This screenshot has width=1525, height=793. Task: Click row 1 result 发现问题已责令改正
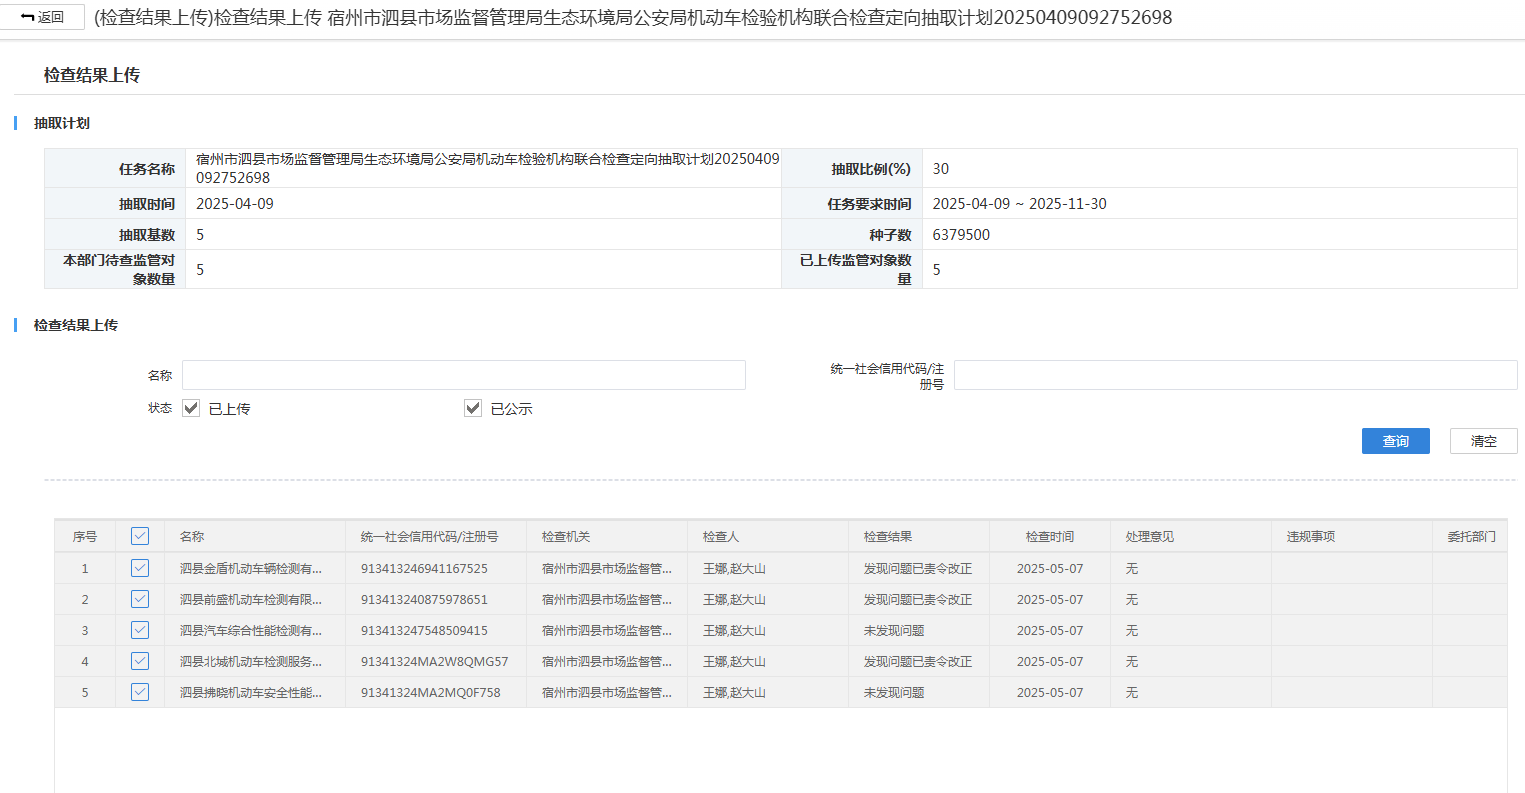point(918,568)
